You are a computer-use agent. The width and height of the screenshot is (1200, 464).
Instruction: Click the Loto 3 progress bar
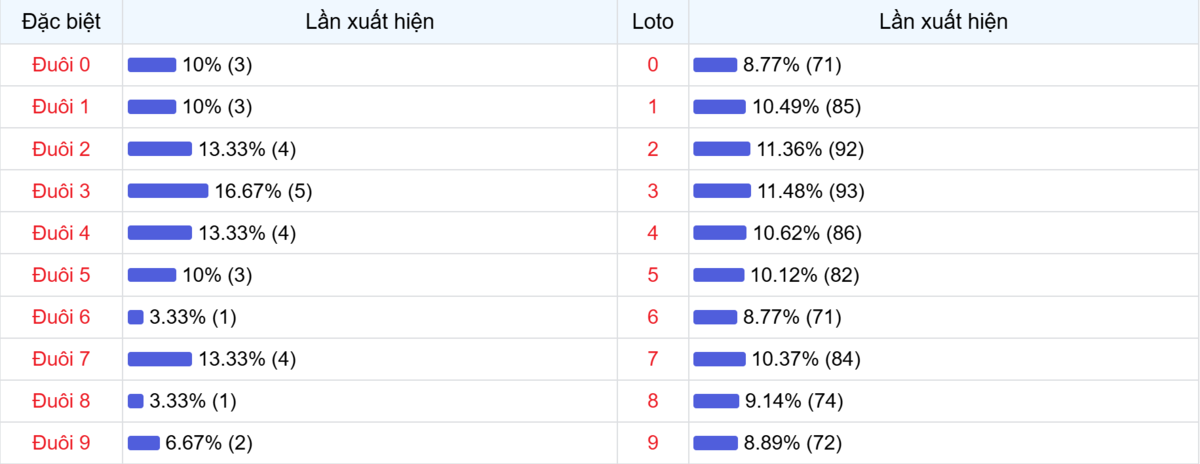click(721, 191)
